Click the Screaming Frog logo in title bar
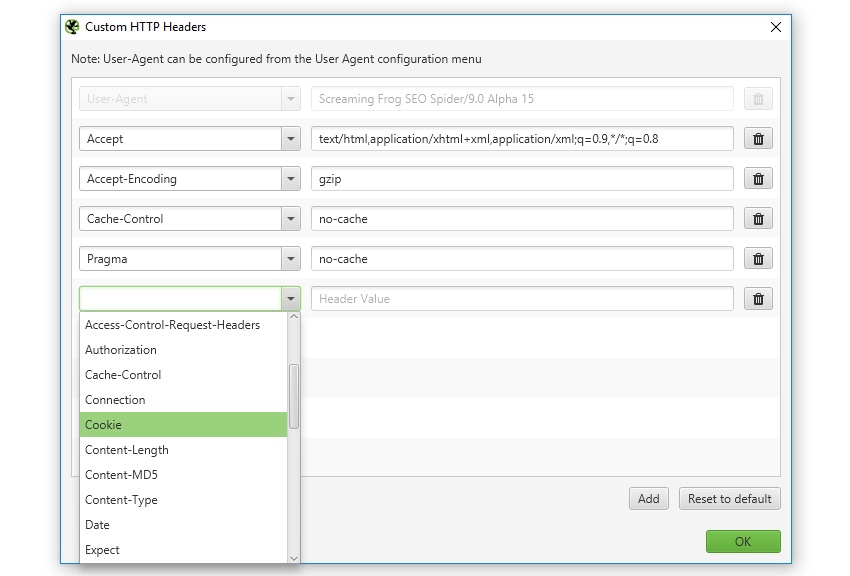 [72, 27]
